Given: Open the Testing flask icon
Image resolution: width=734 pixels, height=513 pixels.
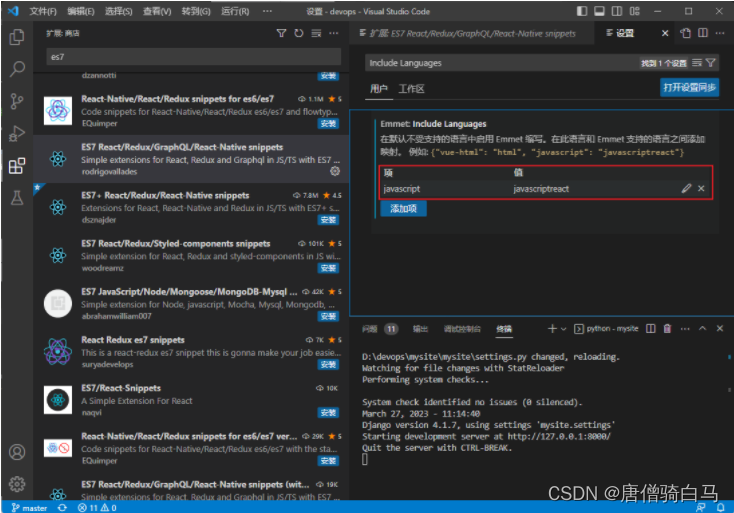Looking at the screenshot, I should [17, 198].
